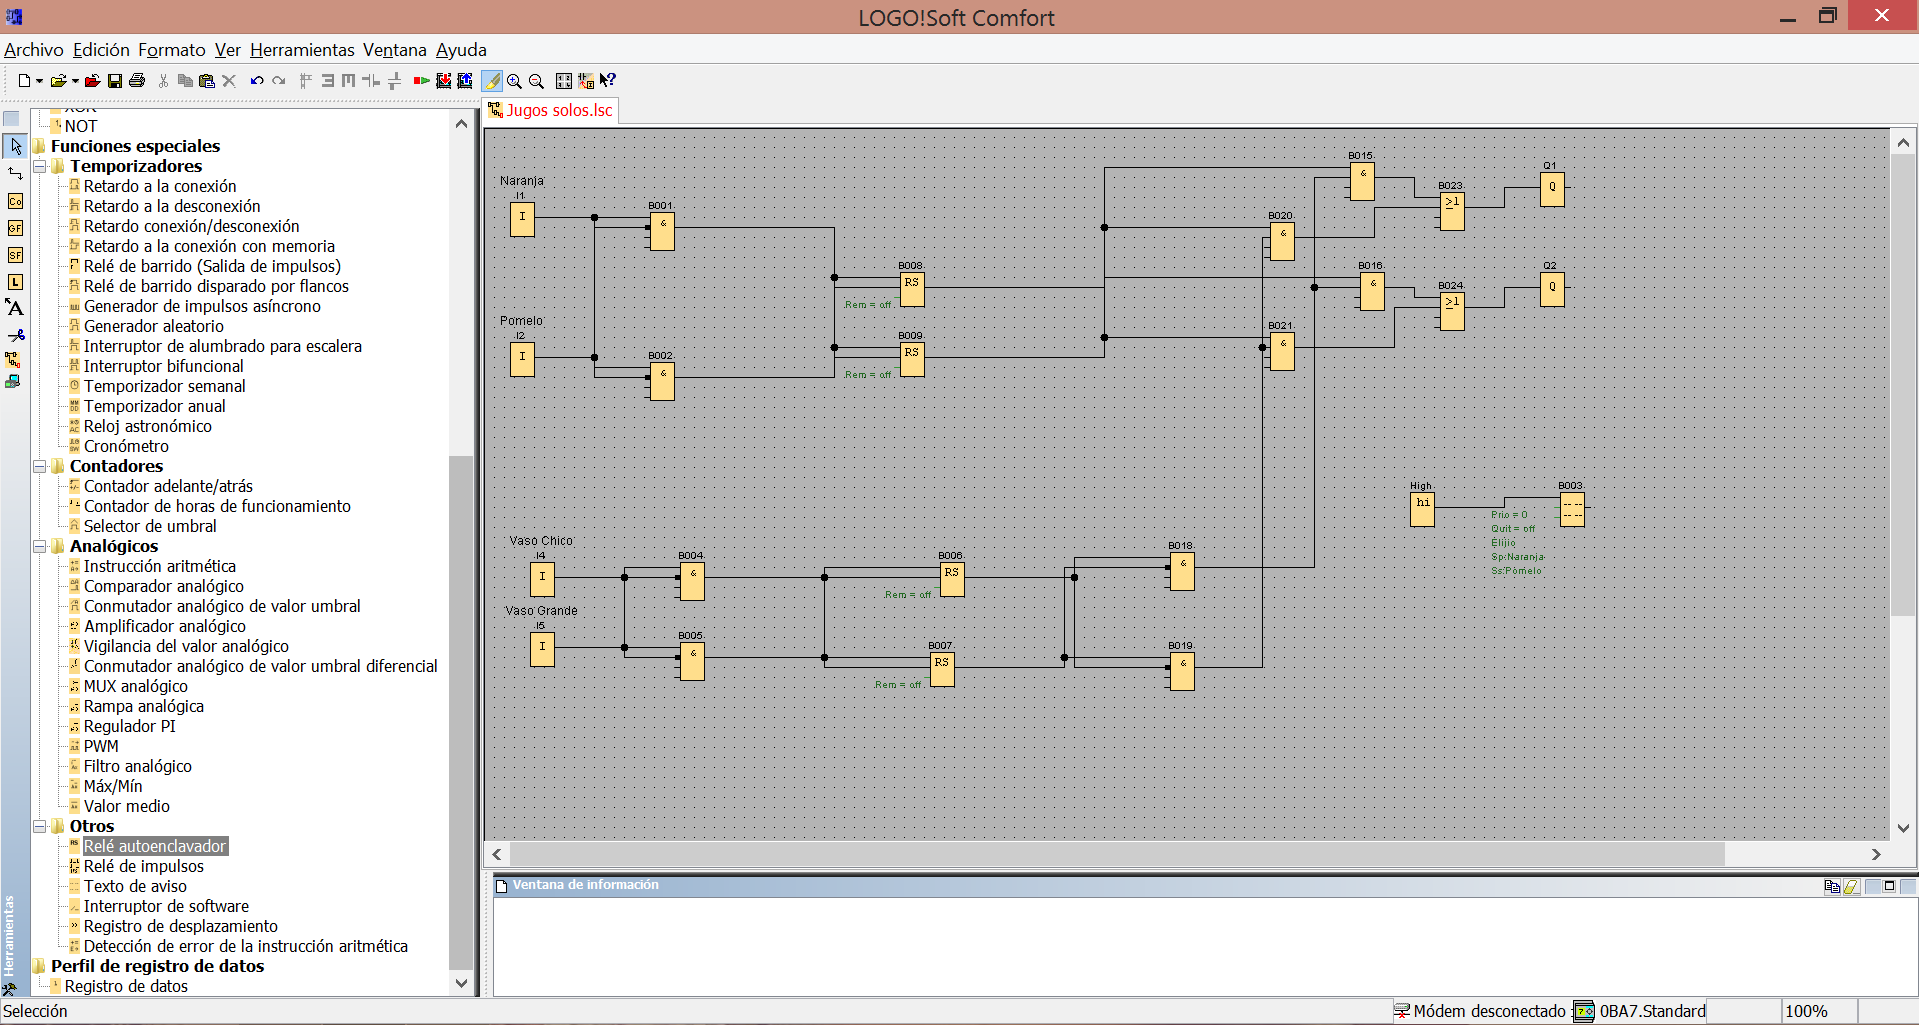Click the open file folder icon

click(x=59, y=81)
